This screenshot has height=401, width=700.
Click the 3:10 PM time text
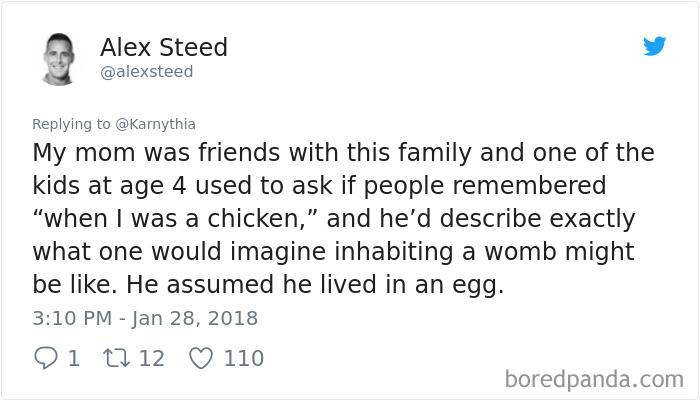pyautogui.click(x=72, y=319)
